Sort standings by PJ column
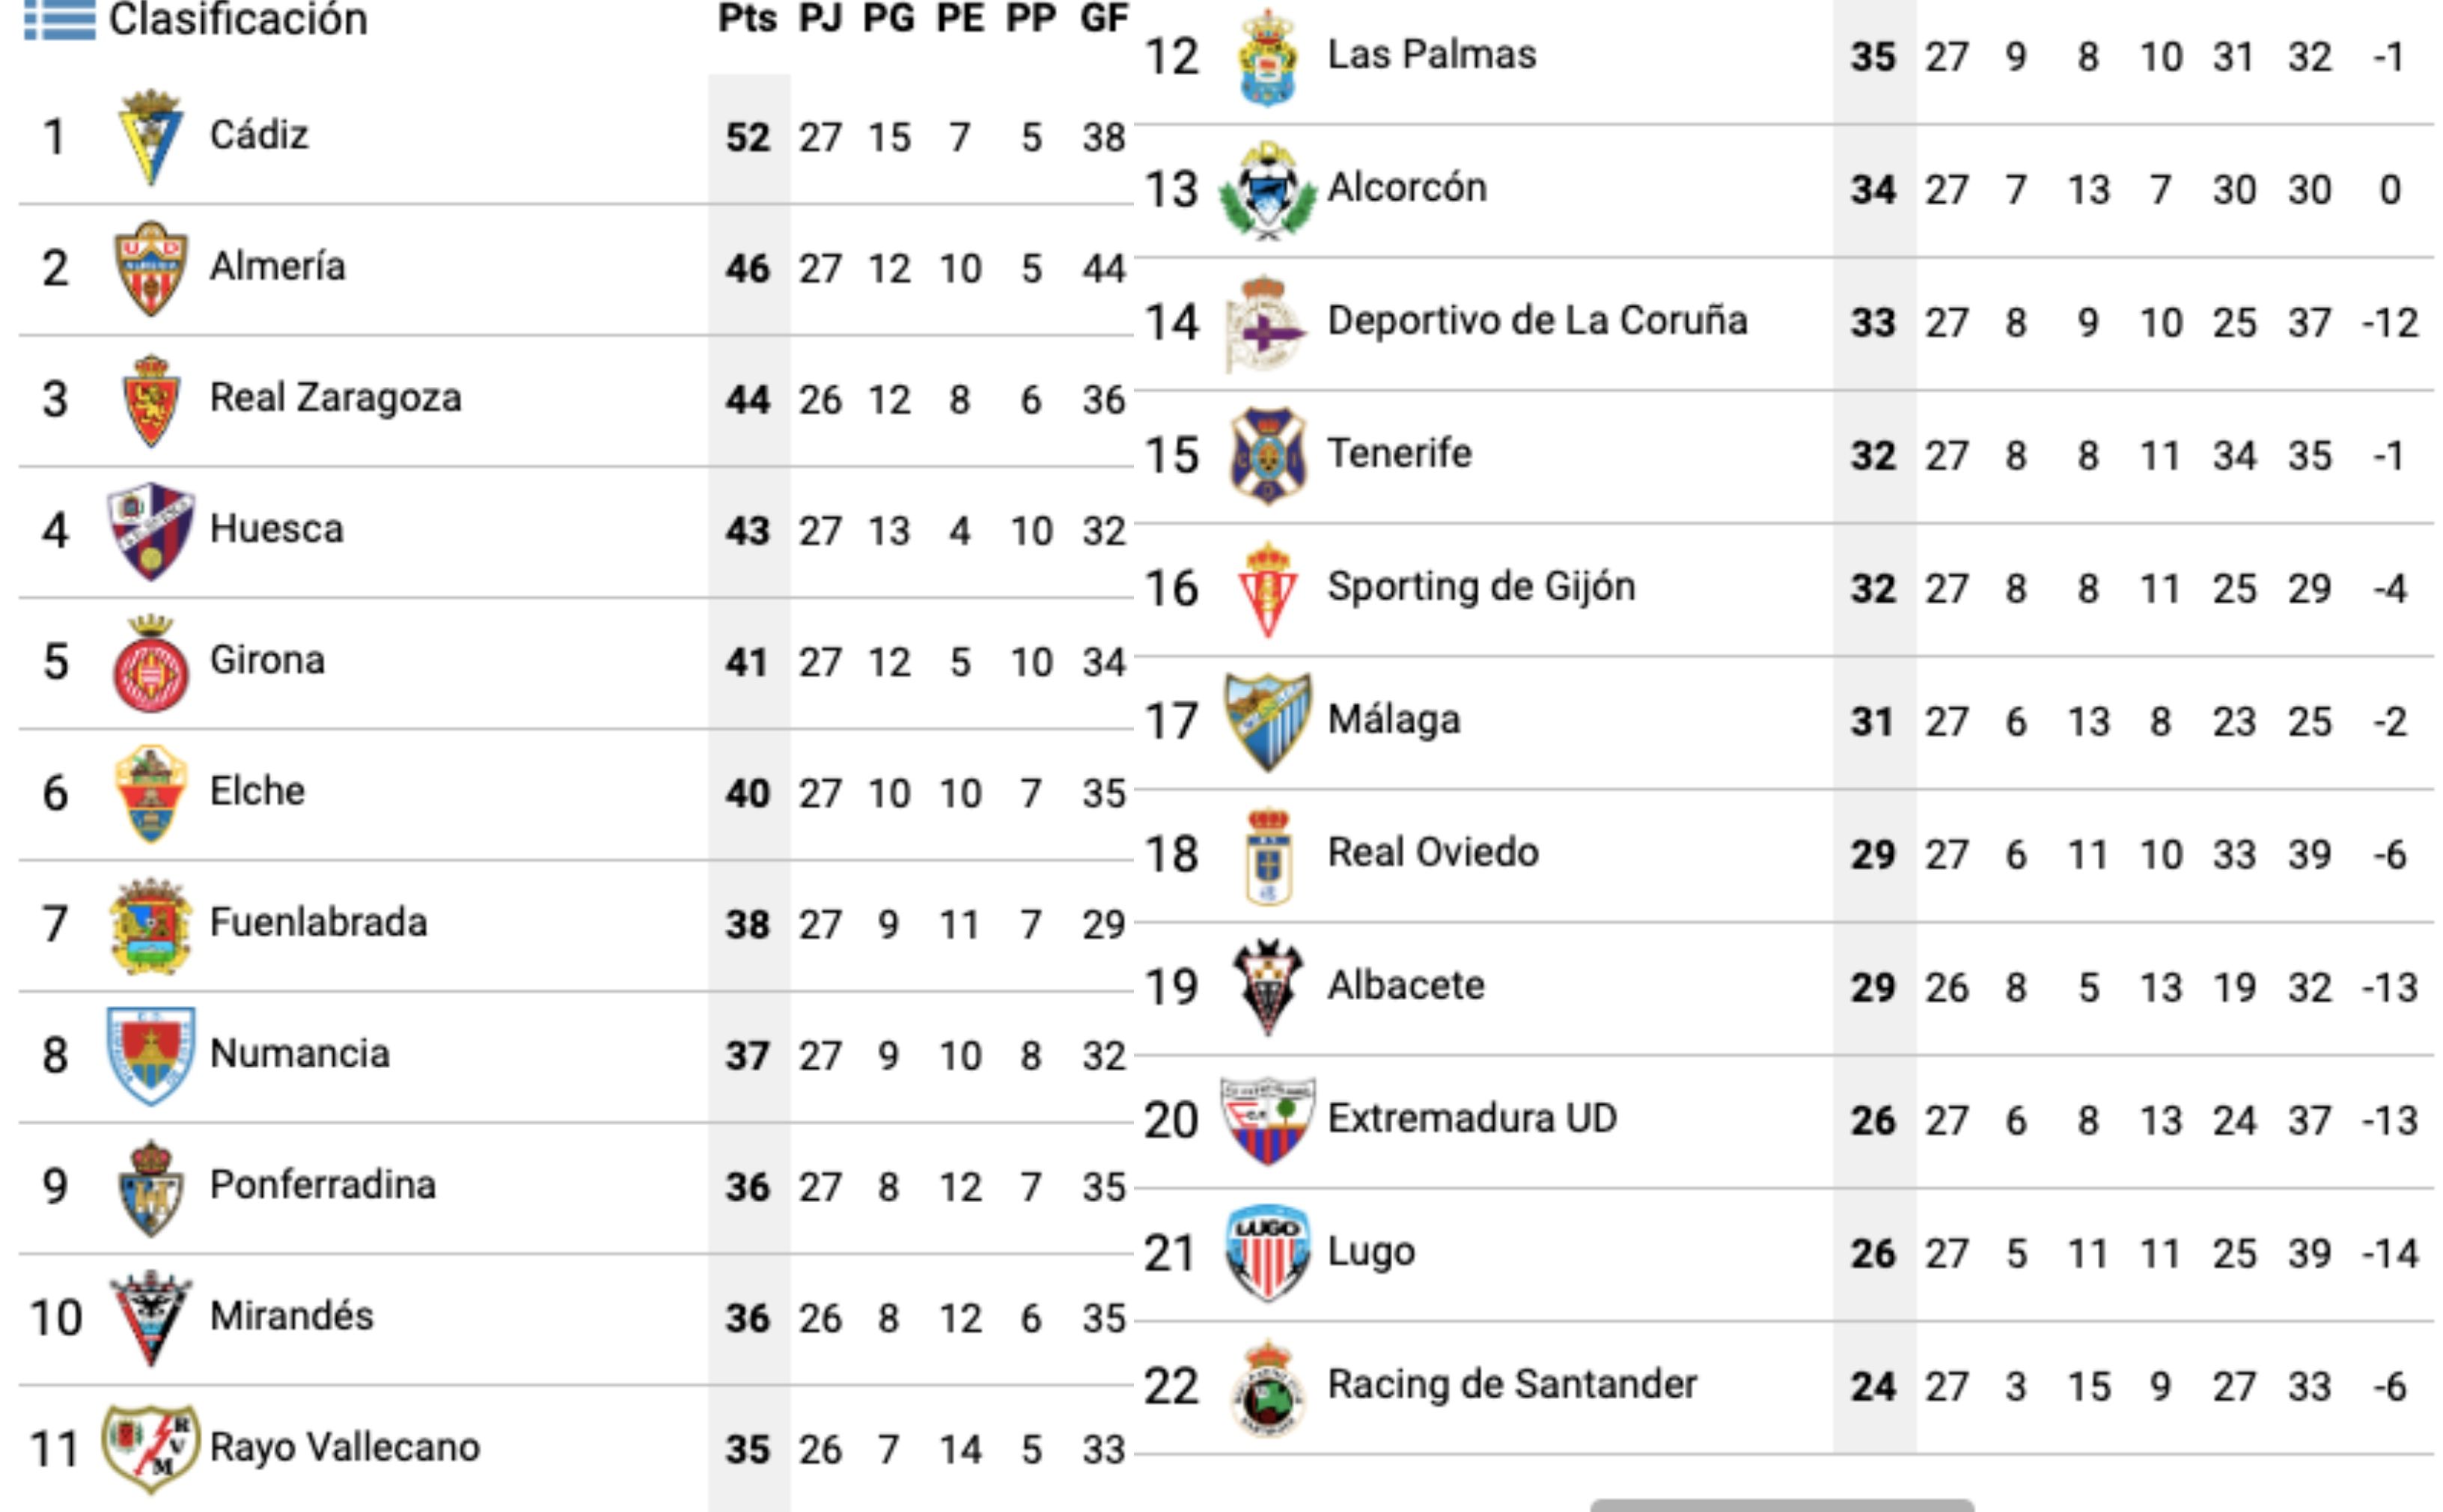The height and width of the screenshot is (1512, 2443). pos(820,17)
